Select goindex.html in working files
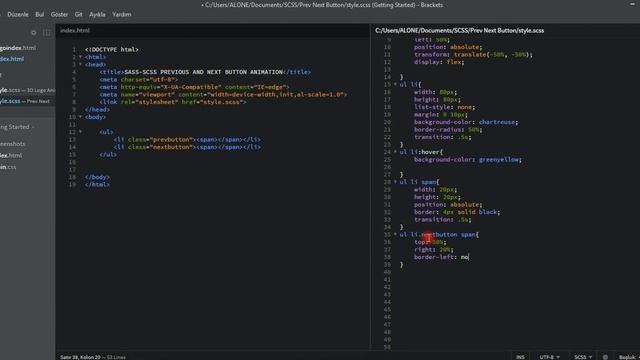The image size is (640, 360). point(18,48)
